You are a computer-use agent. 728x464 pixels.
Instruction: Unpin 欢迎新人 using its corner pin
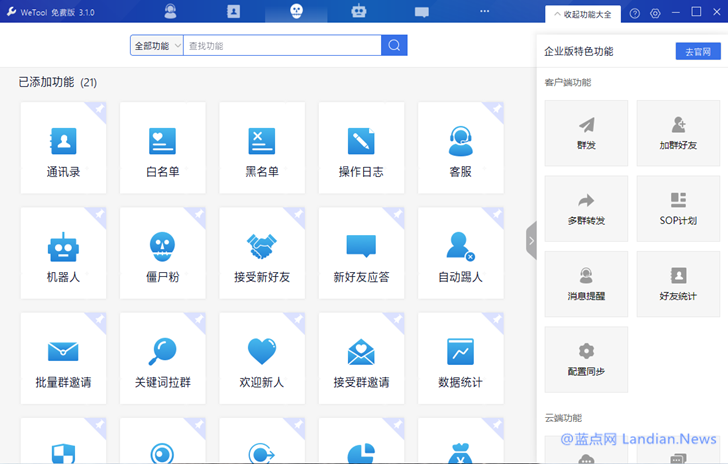tap(298, 319)
